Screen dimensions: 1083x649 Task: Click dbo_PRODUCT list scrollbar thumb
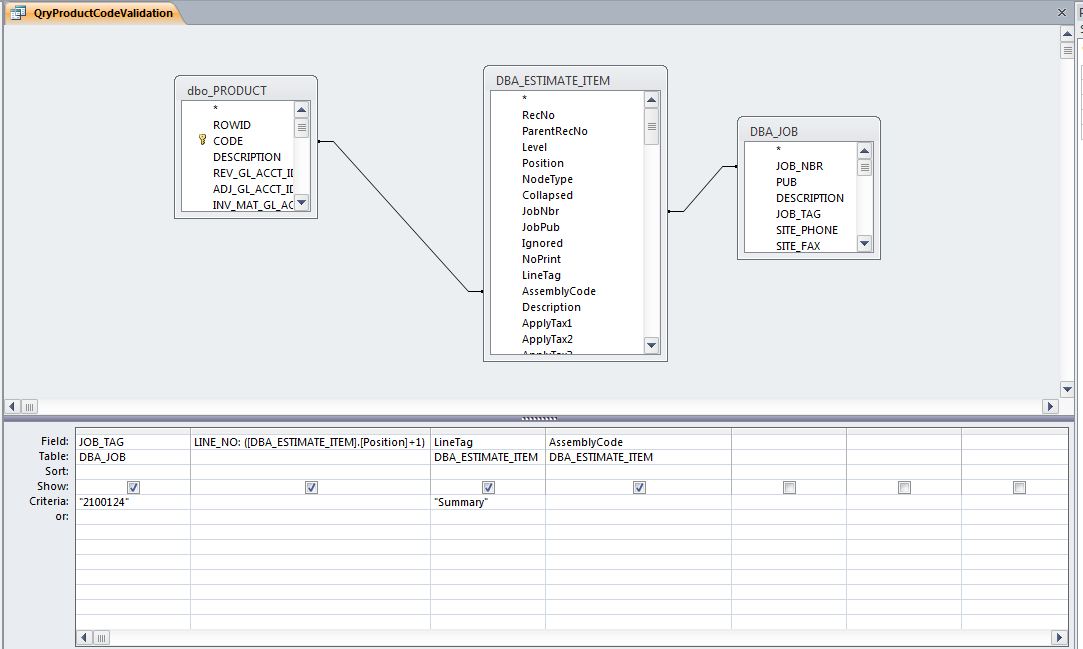[301, 127]
